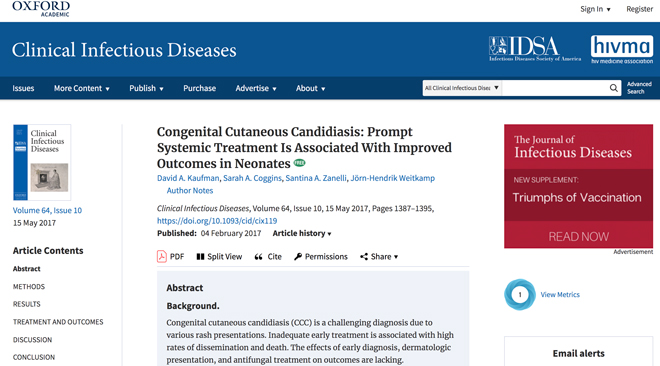This screenshot has height=366, width=660.
Task: Open the Publish menu
Action: tap(146, 88)
